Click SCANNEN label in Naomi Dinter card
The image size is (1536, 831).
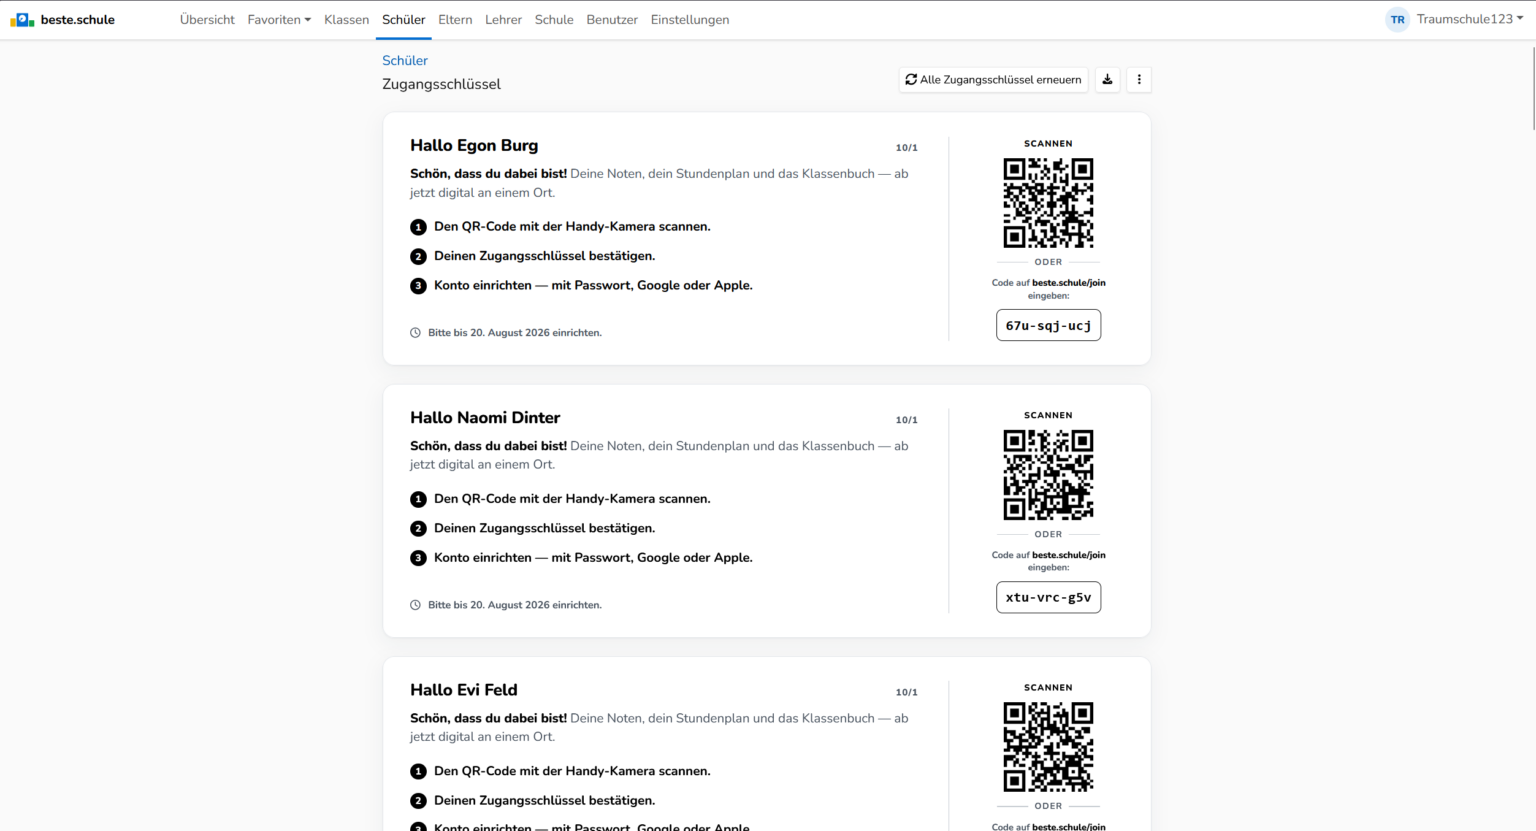pyautogui.click(x=1048, y=415)
